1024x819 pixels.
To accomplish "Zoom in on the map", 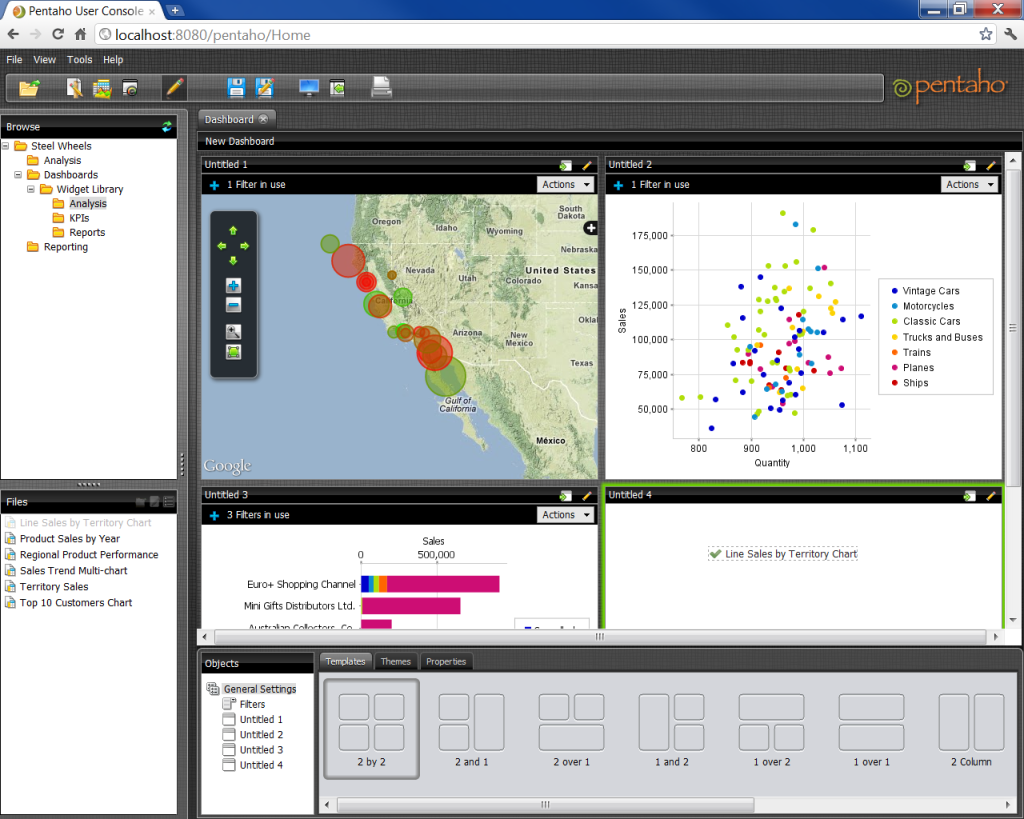I will pos(233,285).
